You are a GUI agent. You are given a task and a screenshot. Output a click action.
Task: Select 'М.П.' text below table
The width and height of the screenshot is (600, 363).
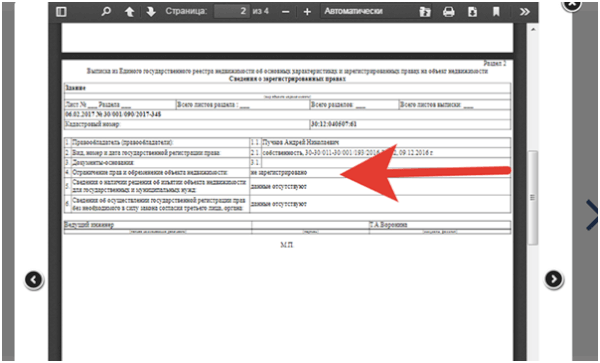click(x=287, y=245)
